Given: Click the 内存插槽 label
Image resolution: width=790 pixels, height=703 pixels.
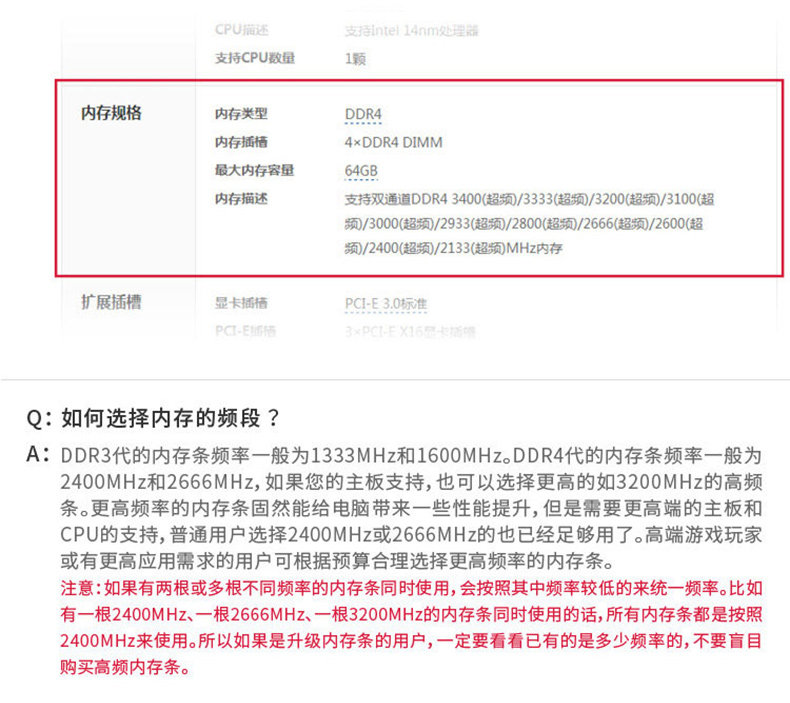Looking at the screenshot, I should tap(241, 142).
